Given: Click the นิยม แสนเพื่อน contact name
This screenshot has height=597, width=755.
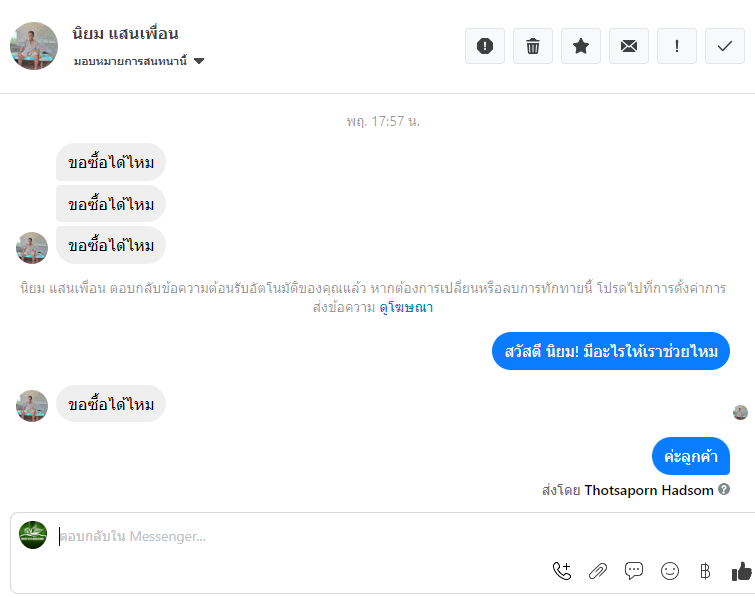Looking at the screenshot, I should tap(126, 34).
